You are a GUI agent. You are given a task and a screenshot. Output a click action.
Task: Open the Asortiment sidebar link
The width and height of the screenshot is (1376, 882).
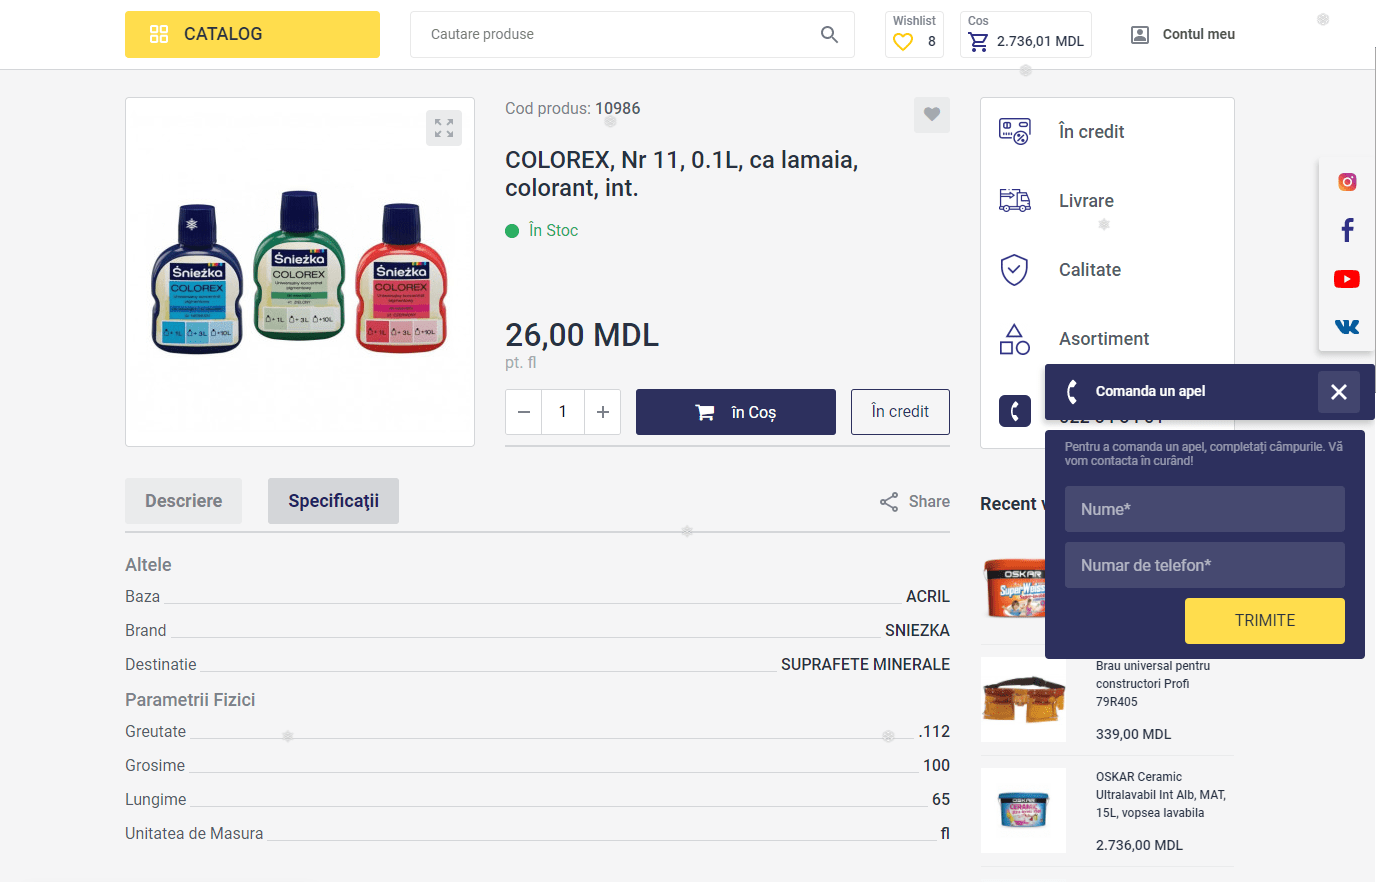pos(1104,339)
